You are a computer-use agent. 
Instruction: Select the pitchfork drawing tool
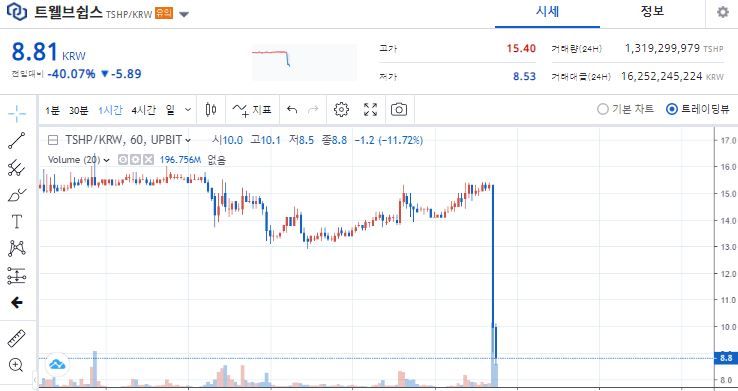coord(16,168)
